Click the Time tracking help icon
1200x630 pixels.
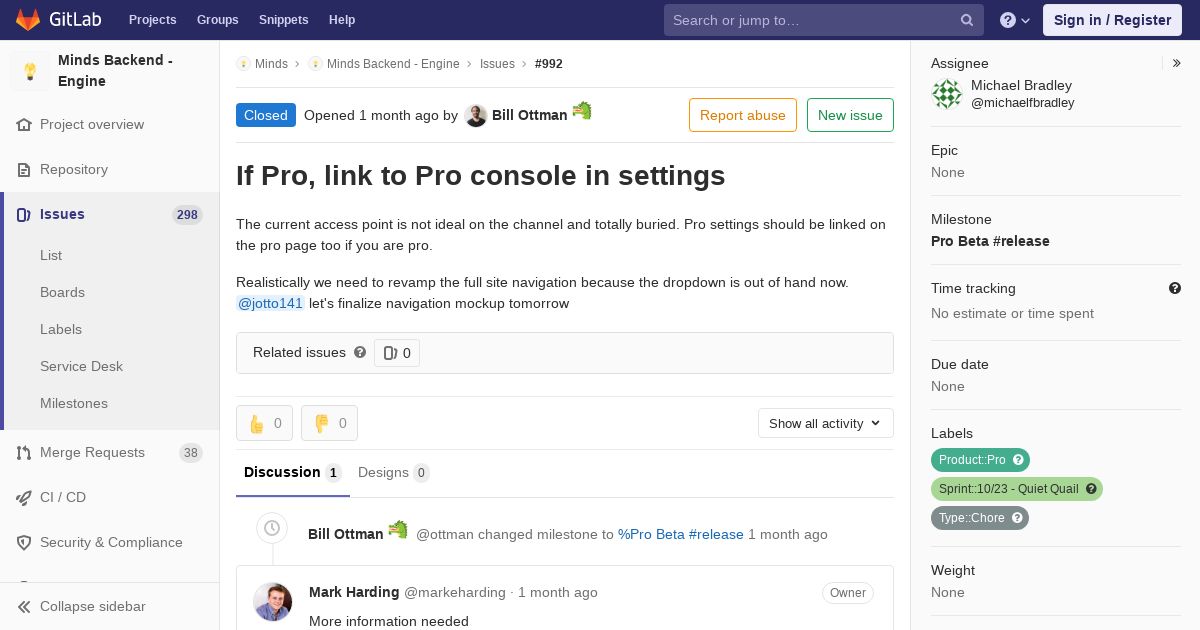click(x=1175, y=288)
